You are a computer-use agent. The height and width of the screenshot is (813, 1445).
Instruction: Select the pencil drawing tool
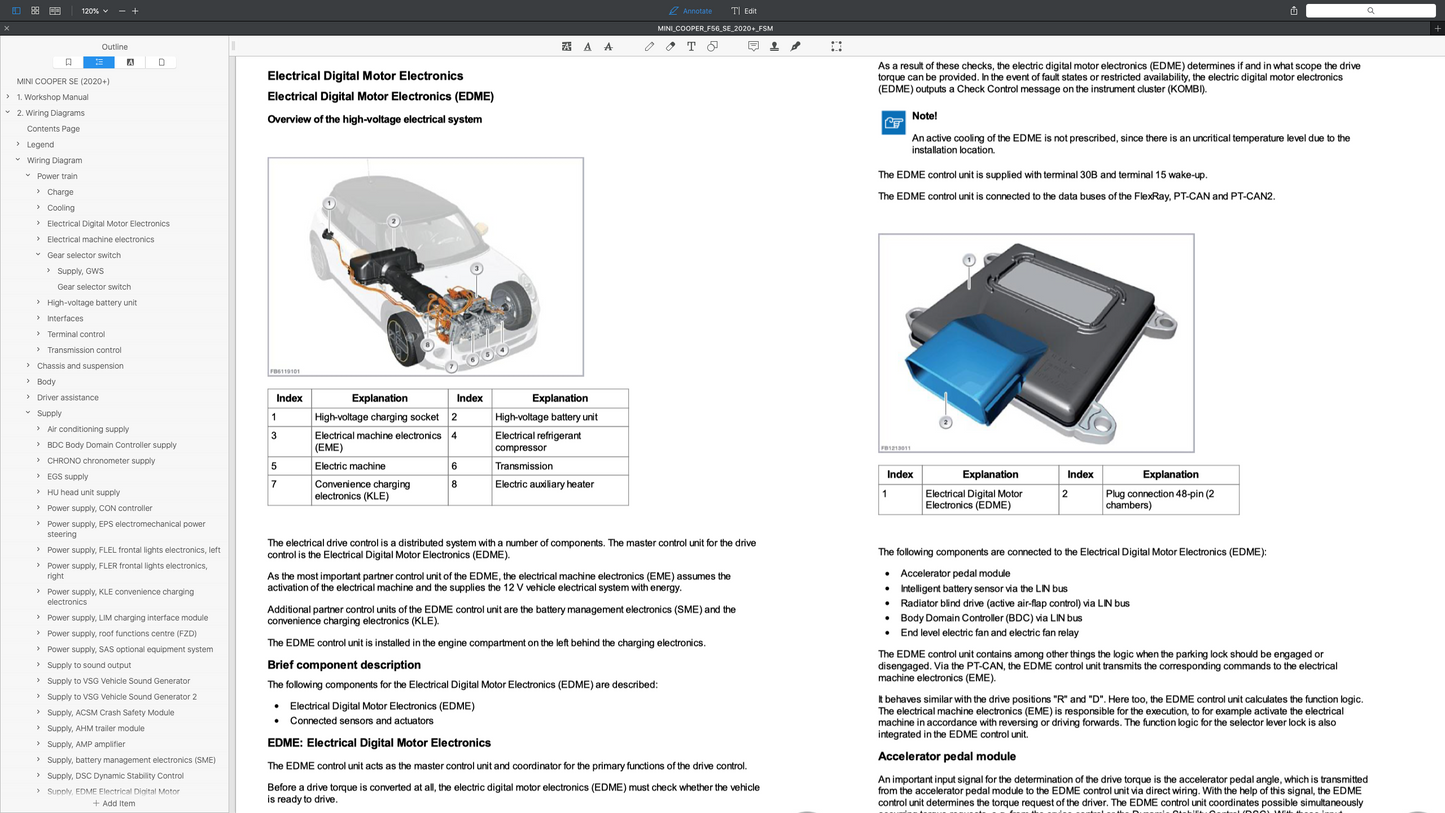point(649,46)
